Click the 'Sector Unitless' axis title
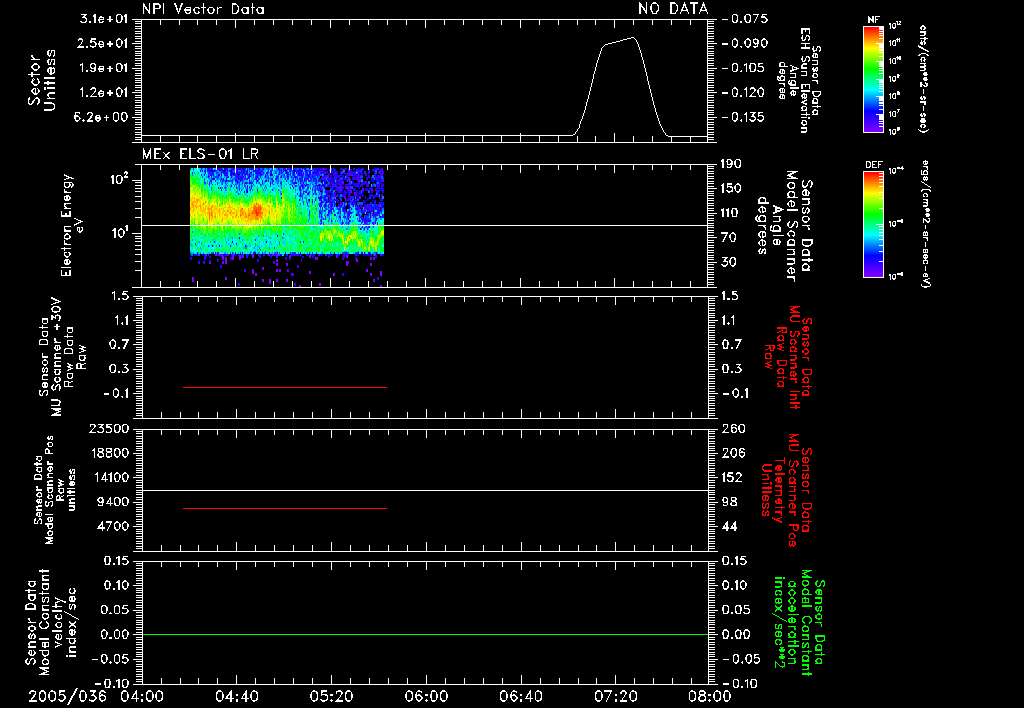Screen dimensions: 1024x708 42,80
